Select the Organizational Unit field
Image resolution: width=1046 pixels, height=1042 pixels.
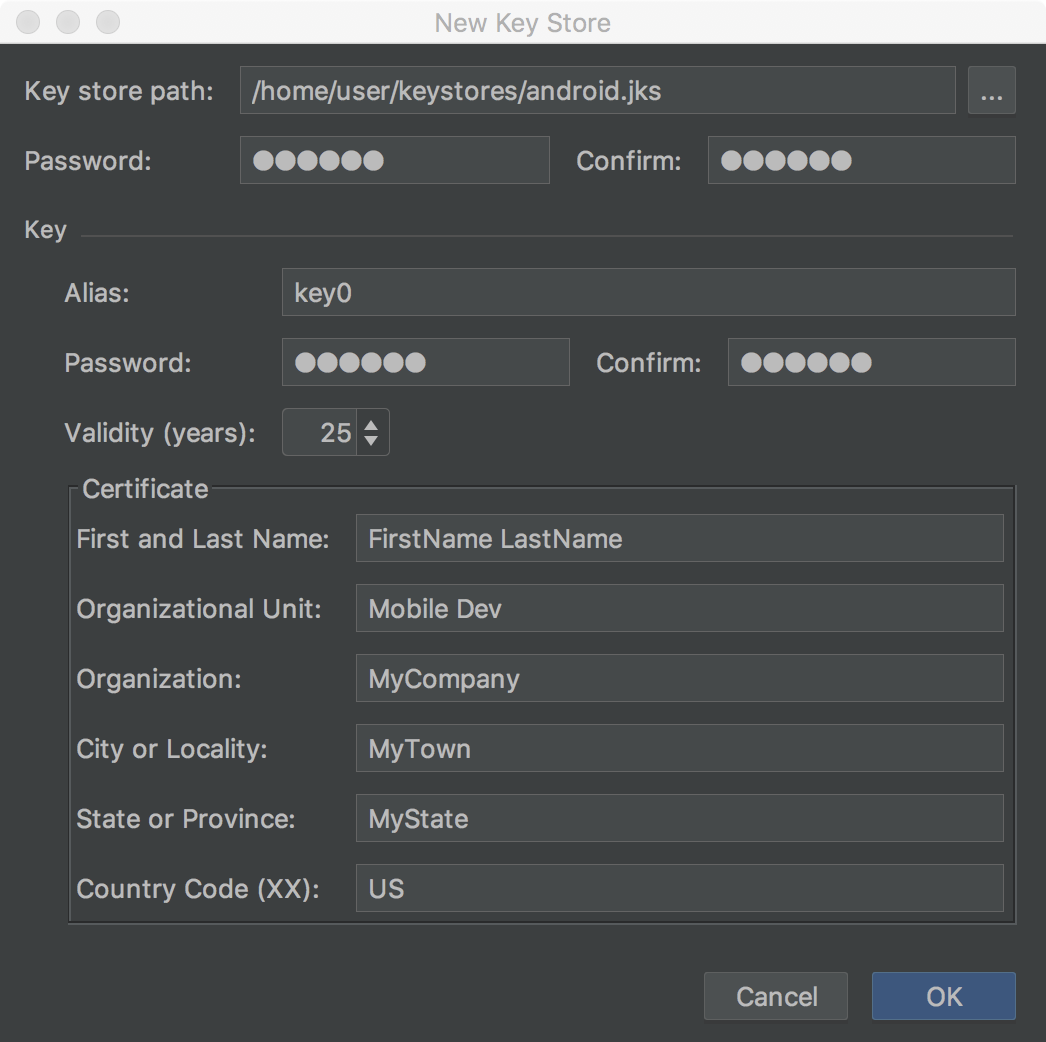click(679, 608)
